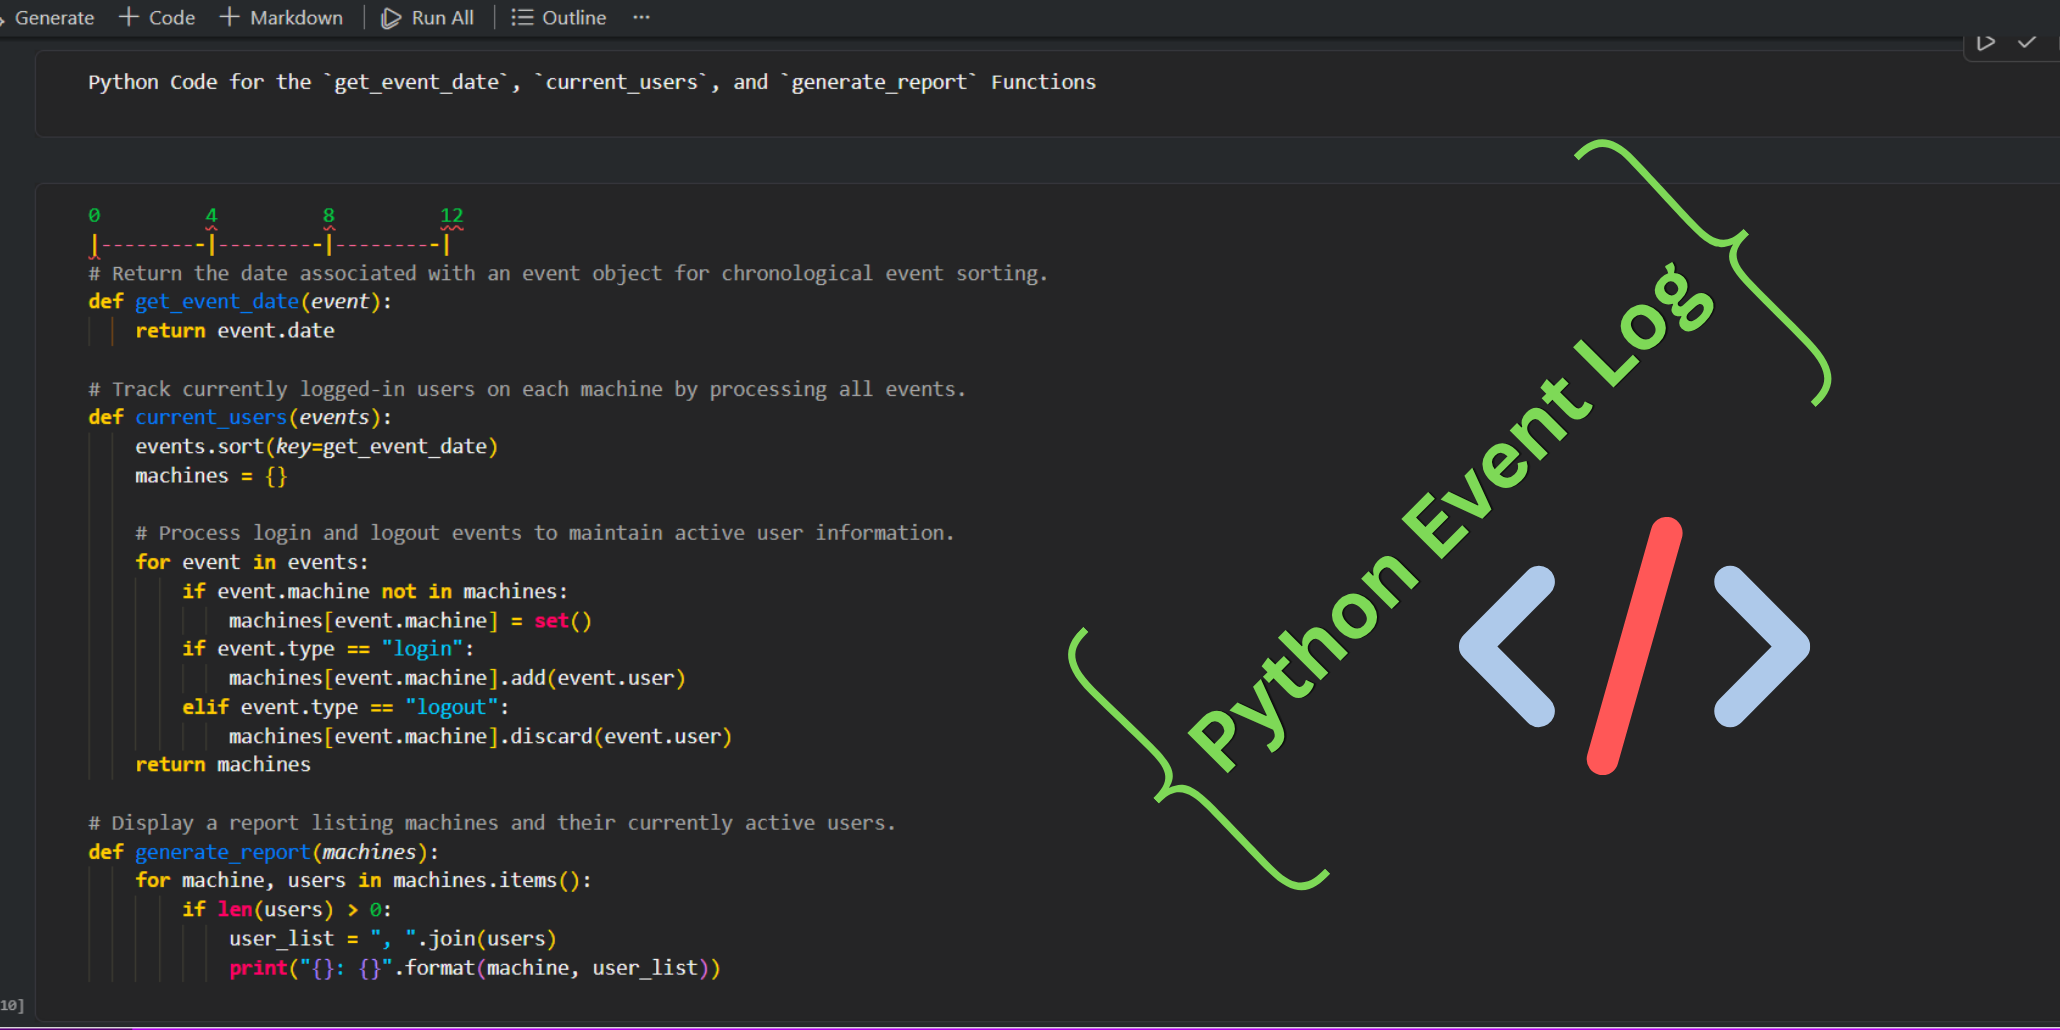
Task: Click 'machines[event.machine] = set()' line
Action: click(410, 620)
